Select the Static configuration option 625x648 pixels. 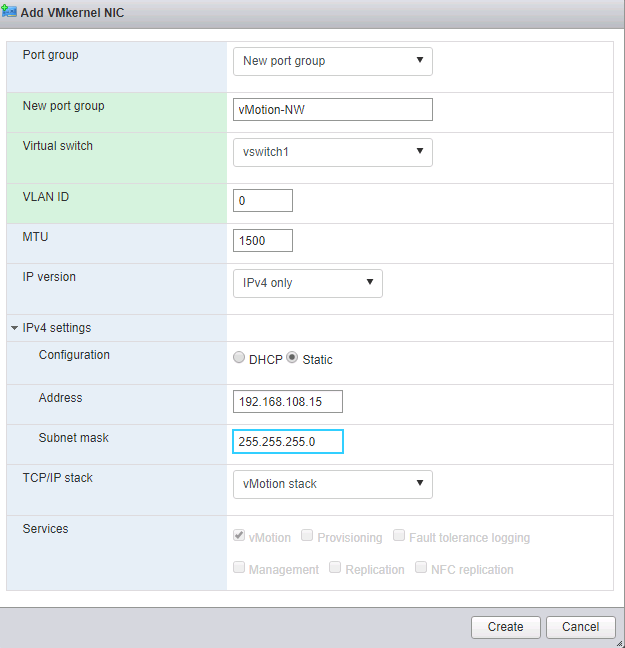pos(293,358)
